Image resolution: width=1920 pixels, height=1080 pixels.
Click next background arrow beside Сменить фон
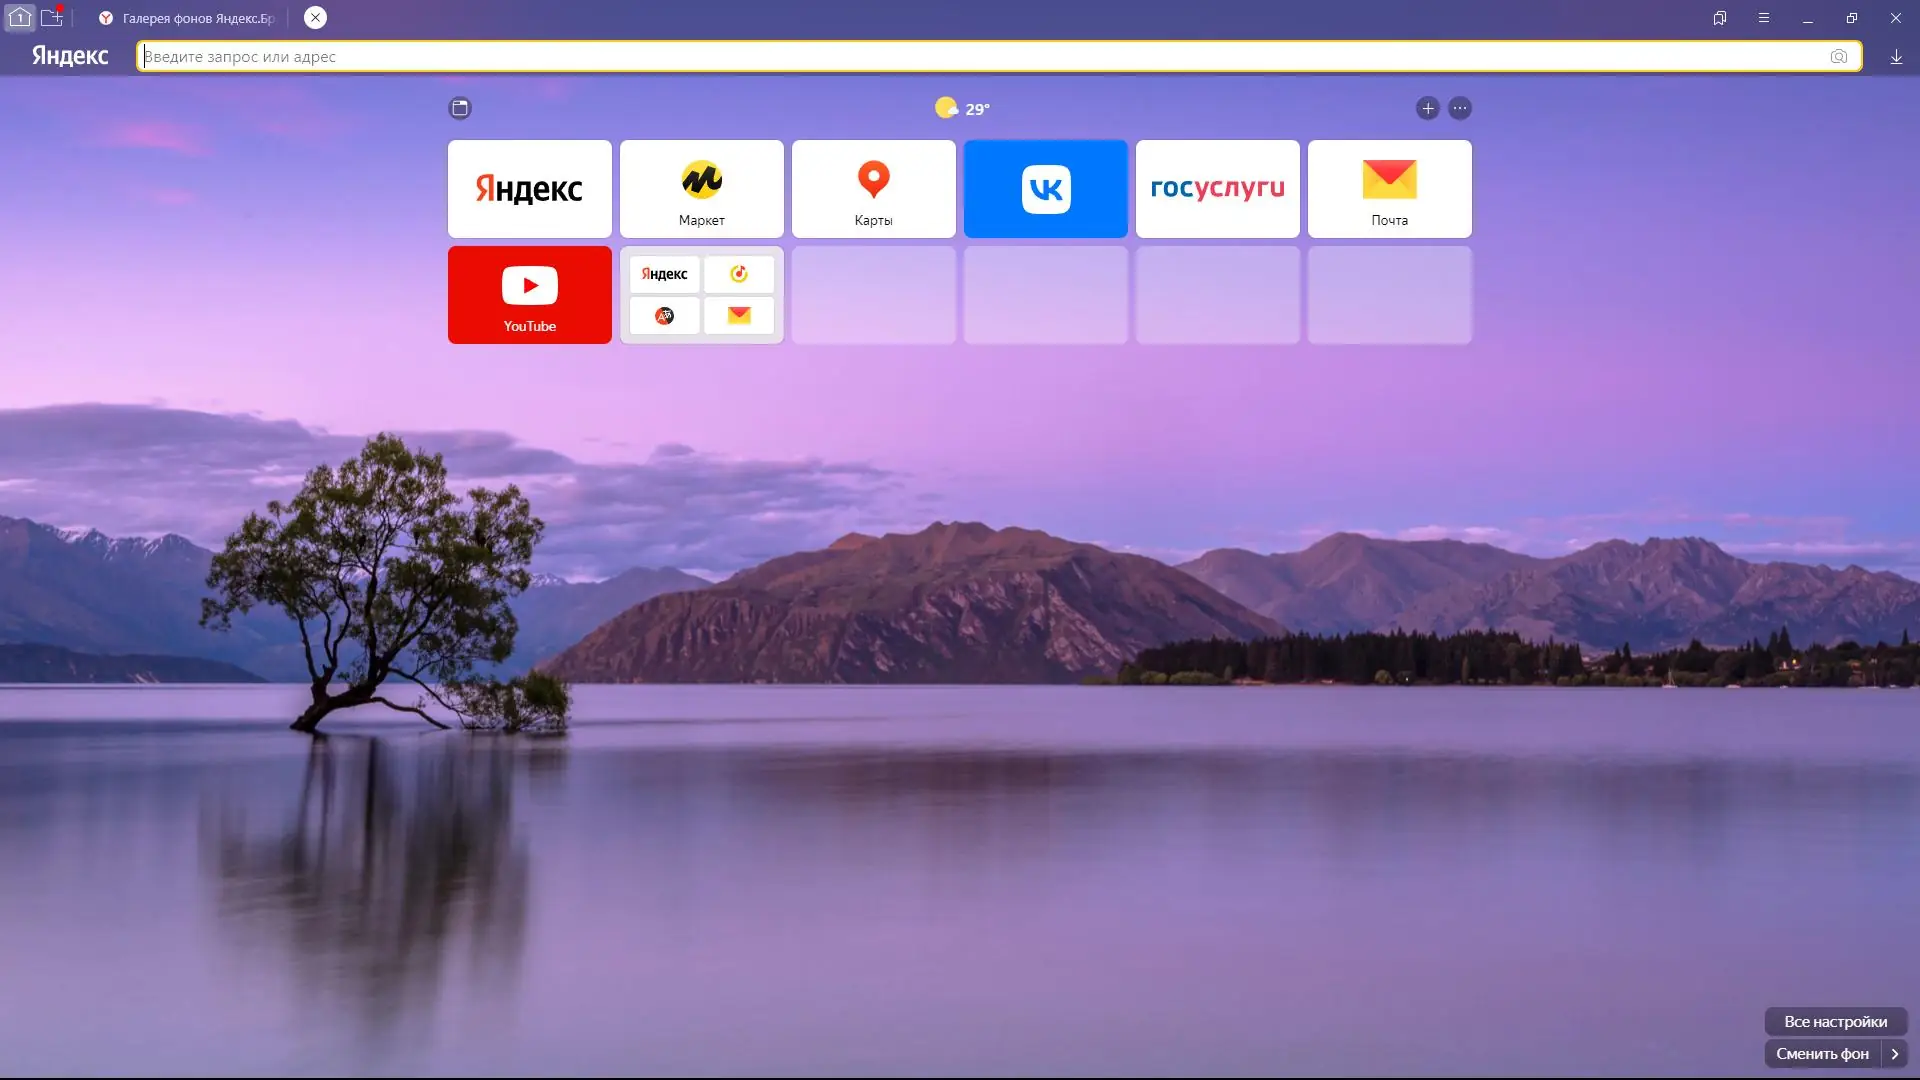(x=1895, y=1054)
